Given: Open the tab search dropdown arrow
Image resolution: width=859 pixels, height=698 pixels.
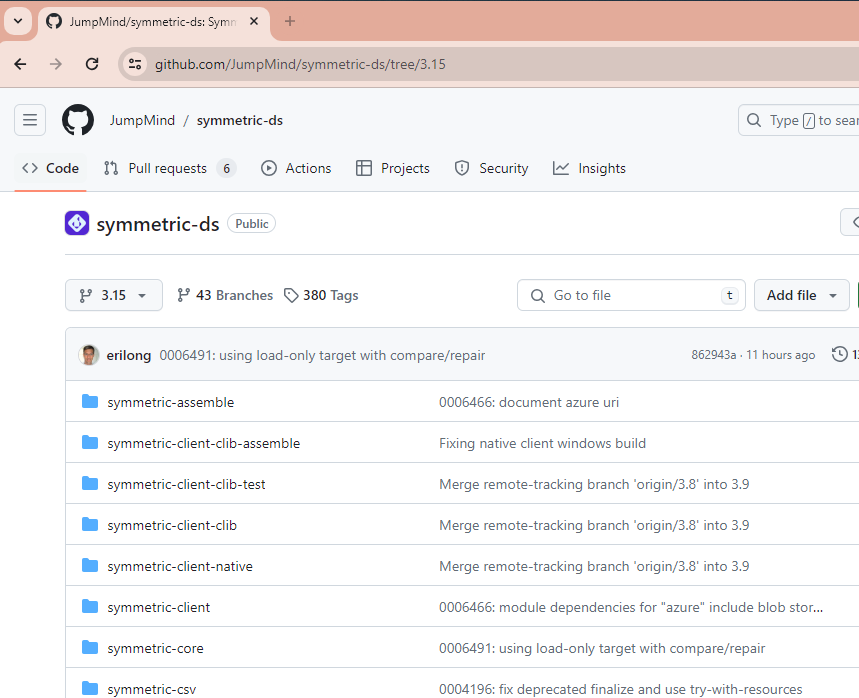Looking at the screenshot, I should pyautogui.click(x=18, y=21).
